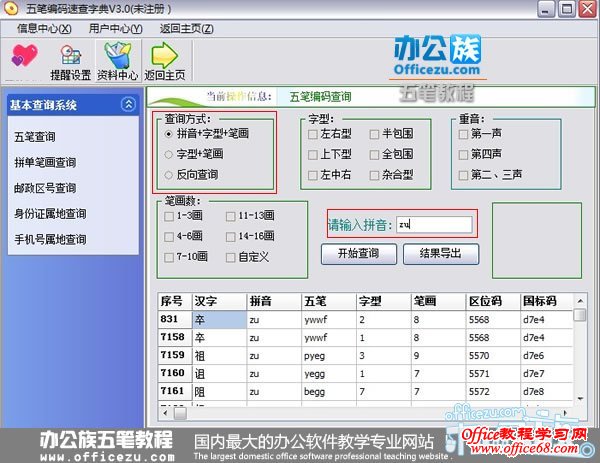The height and width of the screenshot is (463, 600).
Task: Click horizontal scrollbar left arrow
Action: coord(165,413)
